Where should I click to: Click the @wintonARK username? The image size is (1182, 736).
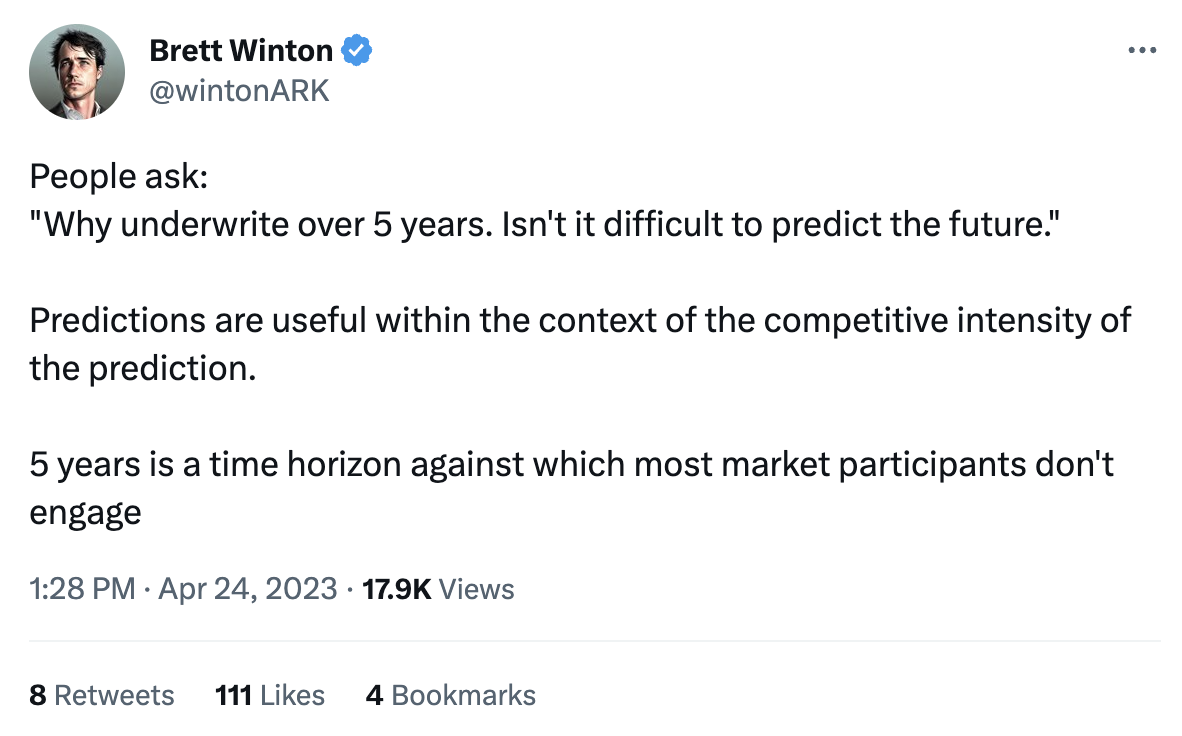click(x=240, y=90)
